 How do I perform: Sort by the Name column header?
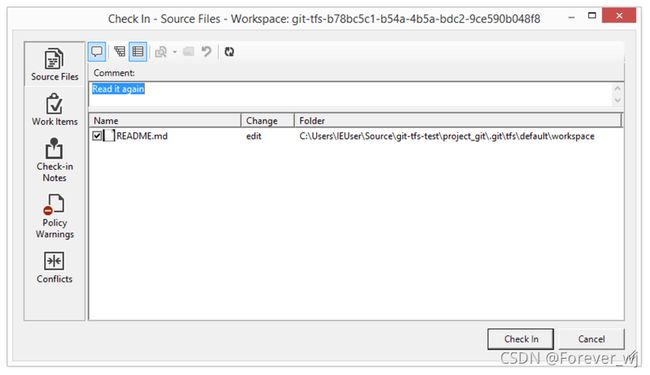[x=165, y=121]
